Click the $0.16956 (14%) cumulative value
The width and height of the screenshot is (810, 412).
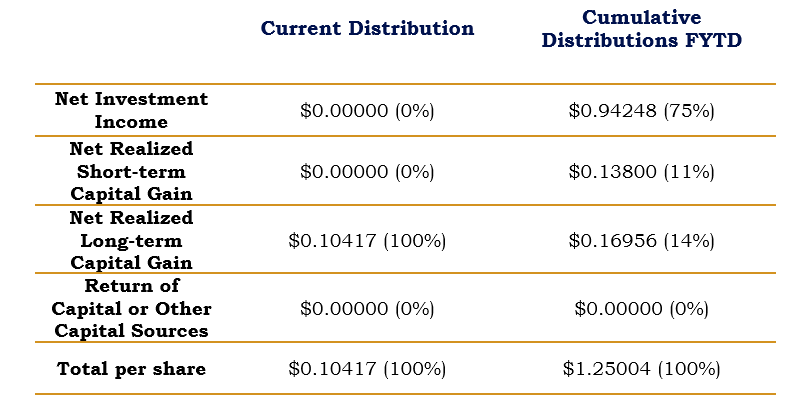tap(642, 241)
